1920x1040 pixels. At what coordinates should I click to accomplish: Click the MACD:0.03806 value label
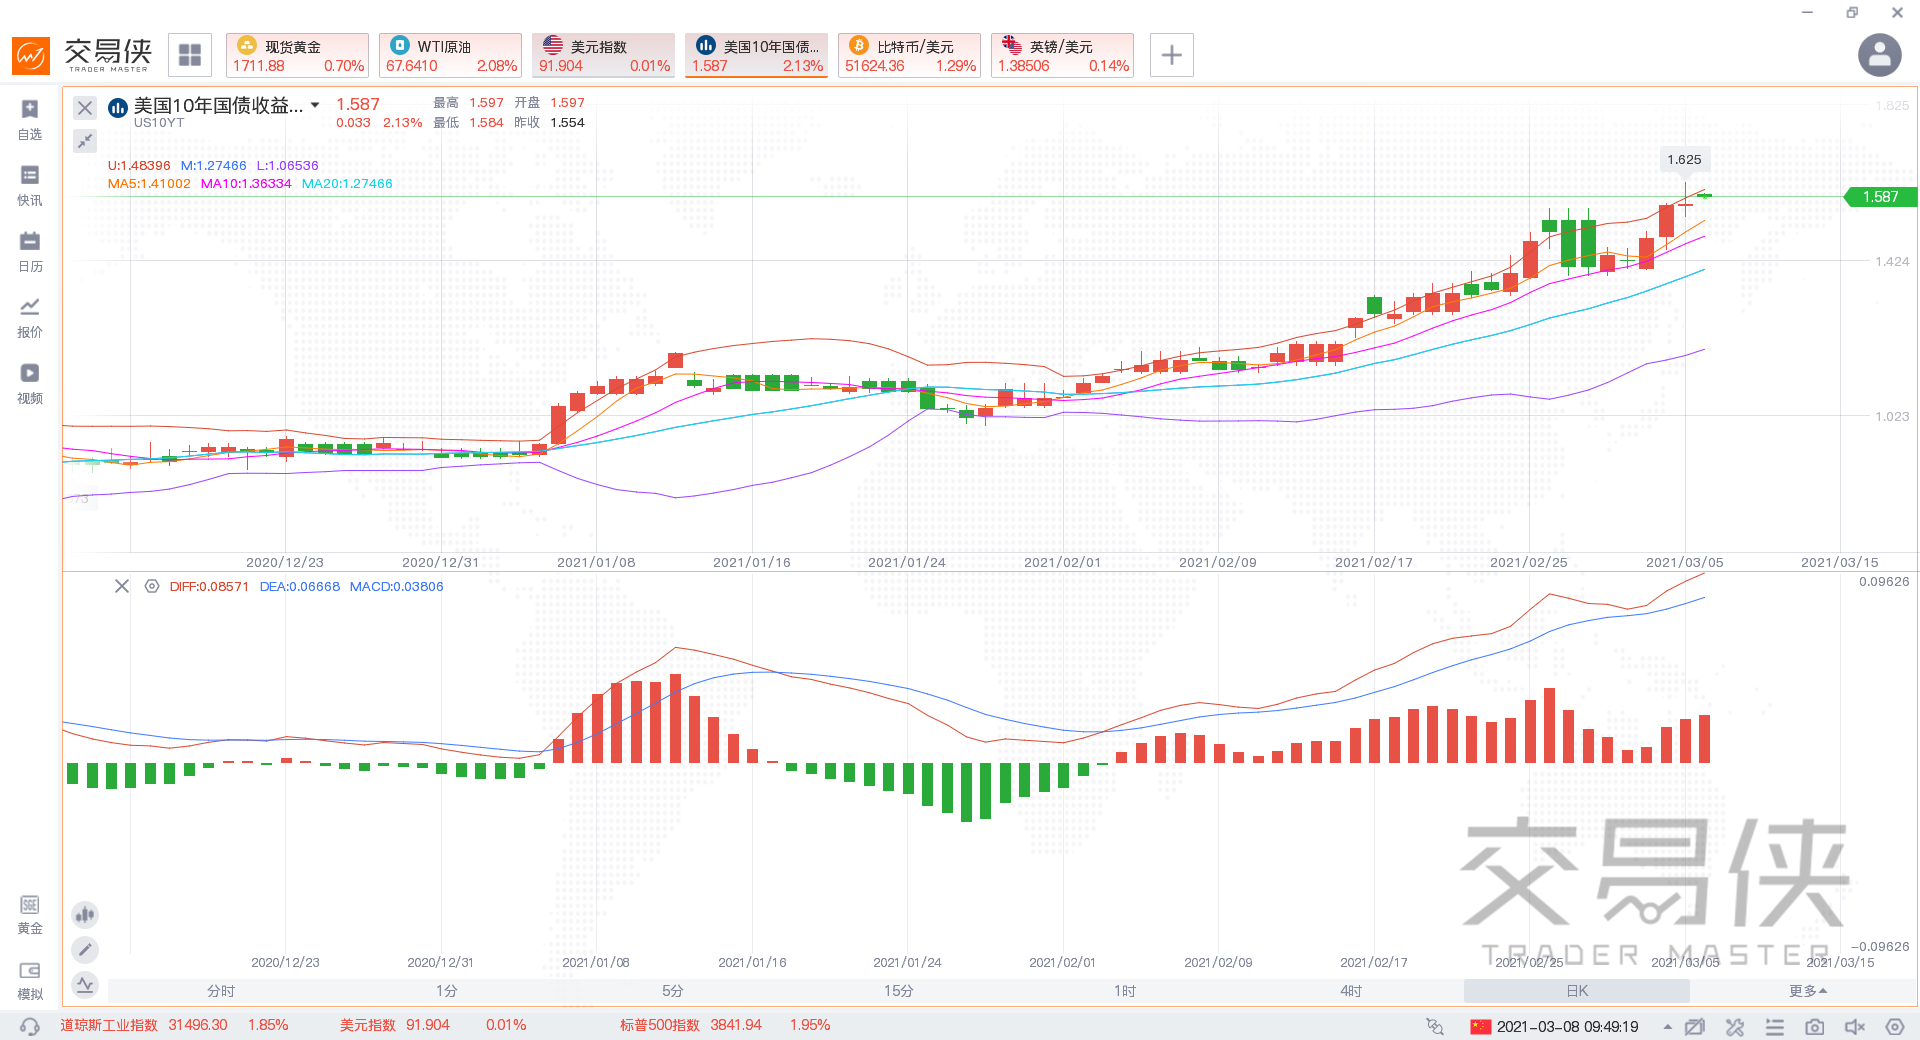point(396,587)
